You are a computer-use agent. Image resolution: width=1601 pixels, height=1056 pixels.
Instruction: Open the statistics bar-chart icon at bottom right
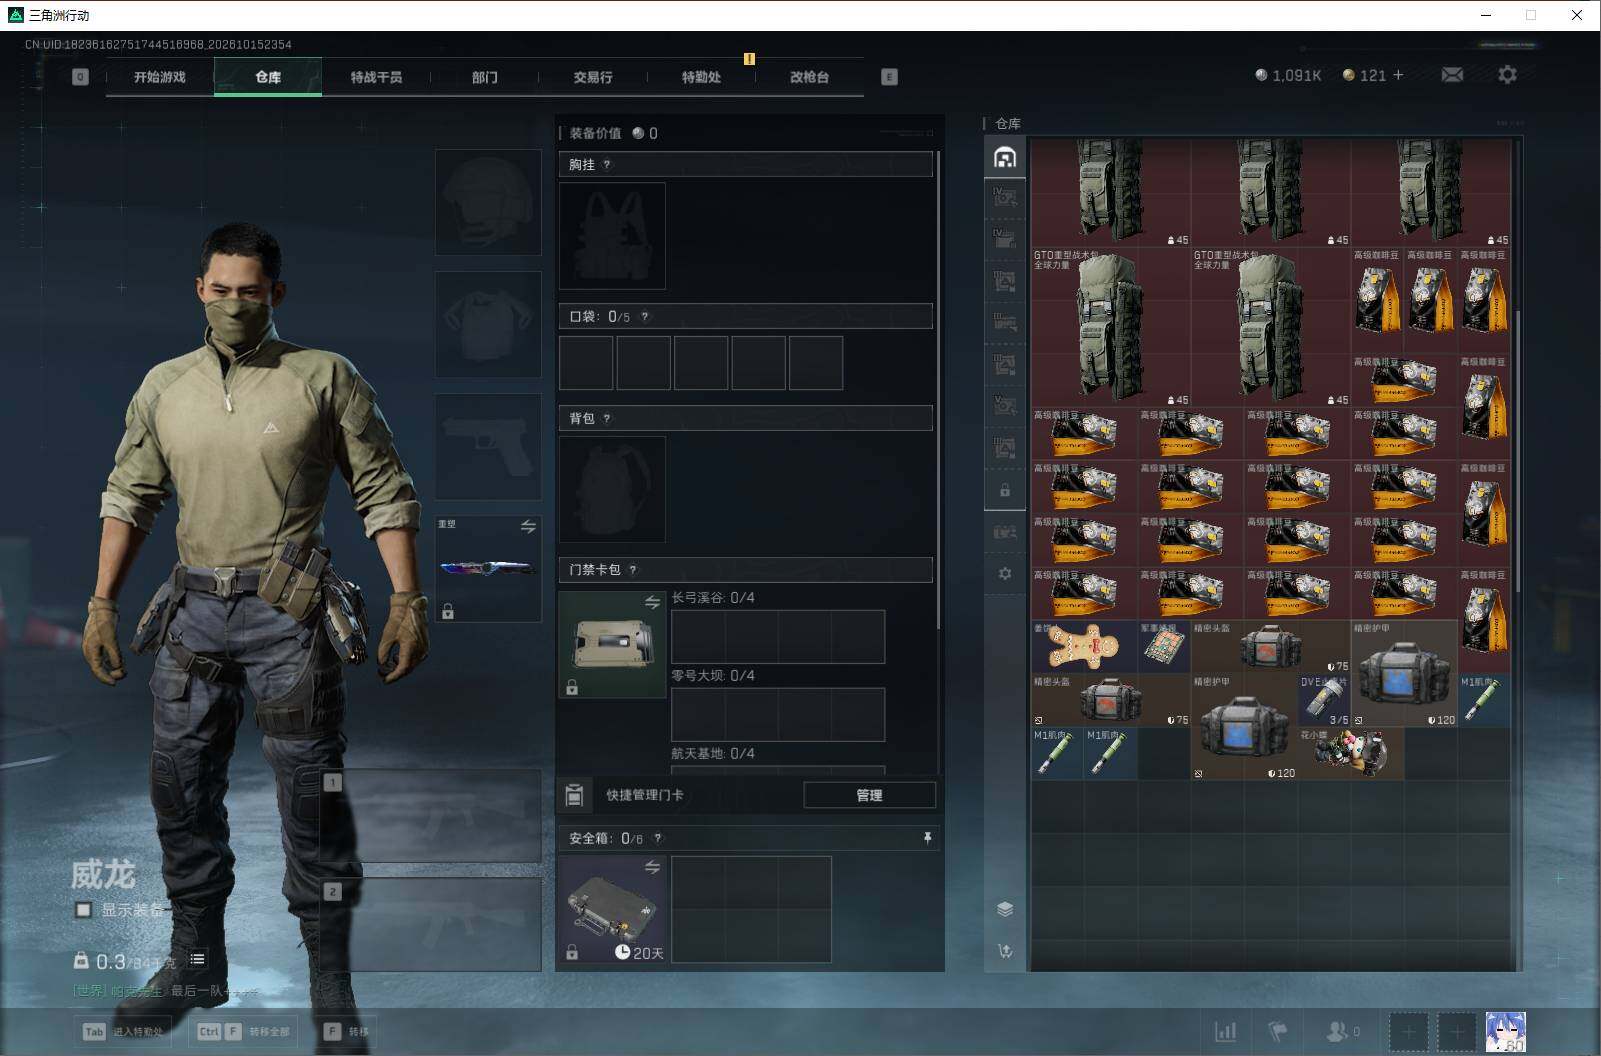(x=1225, y=1031)
